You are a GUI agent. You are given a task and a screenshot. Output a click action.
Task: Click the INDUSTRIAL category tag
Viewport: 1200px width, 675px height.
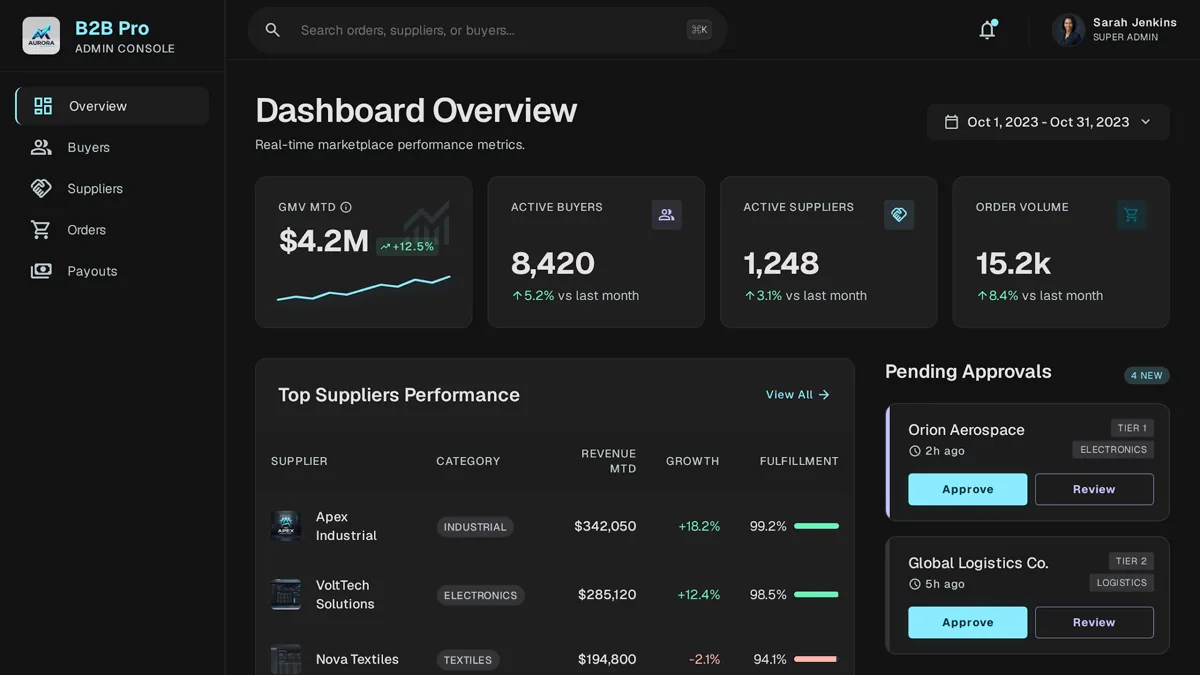click(x=475, y=527)
